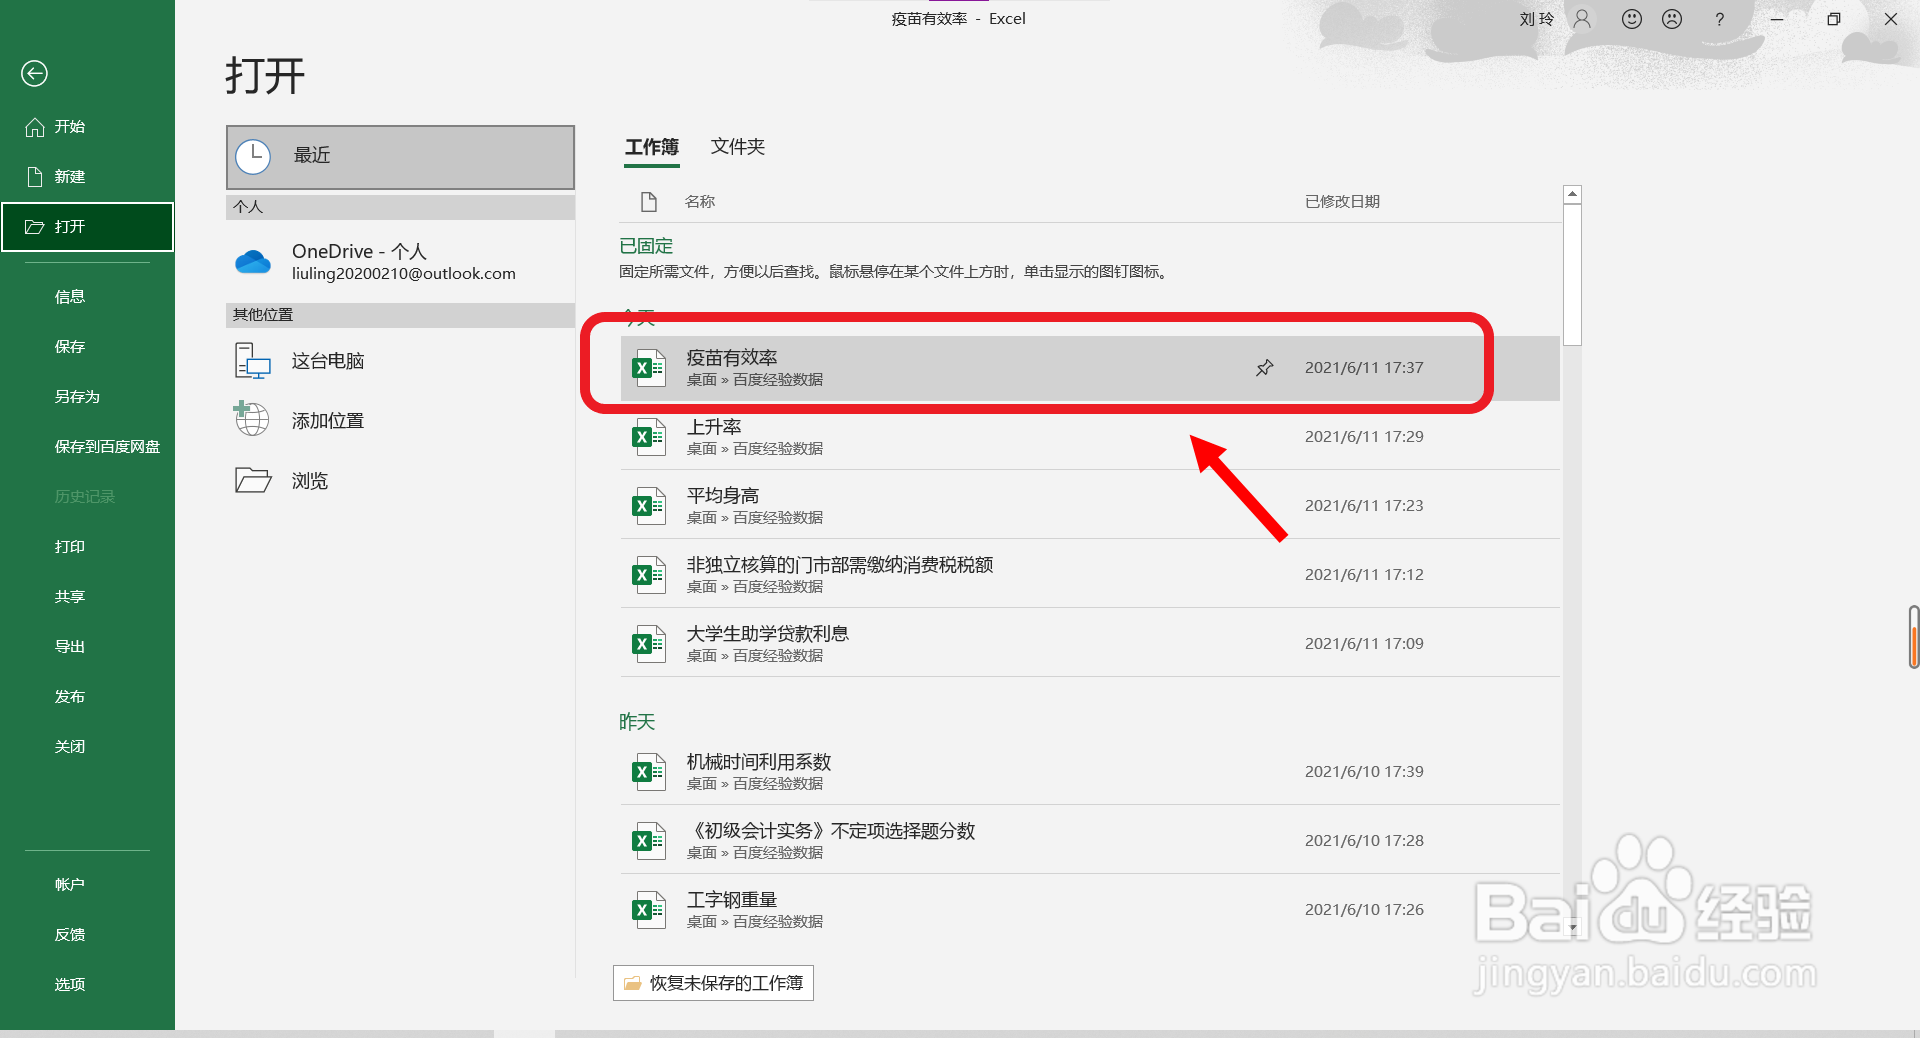
Task: Click the add-location globe icon
Action: [251, 419]
